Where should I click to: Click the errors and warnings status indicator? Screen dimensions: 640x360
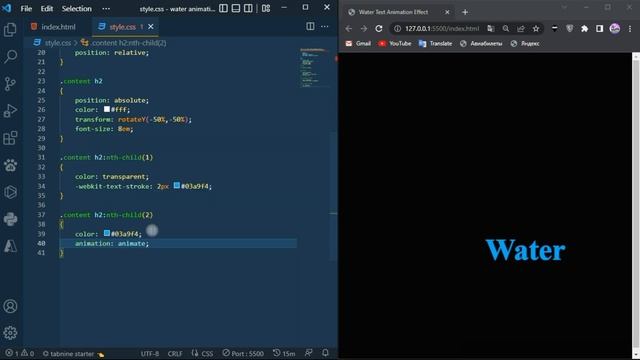pyautogui.click(x=19, y=353)
